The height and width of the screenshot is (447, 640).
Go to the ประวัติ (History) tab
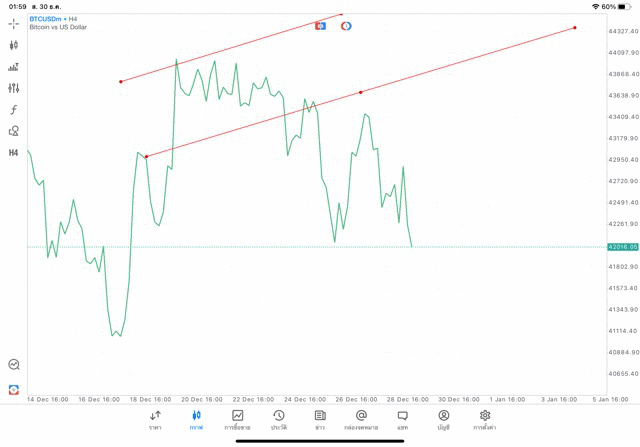pos(278,419)
